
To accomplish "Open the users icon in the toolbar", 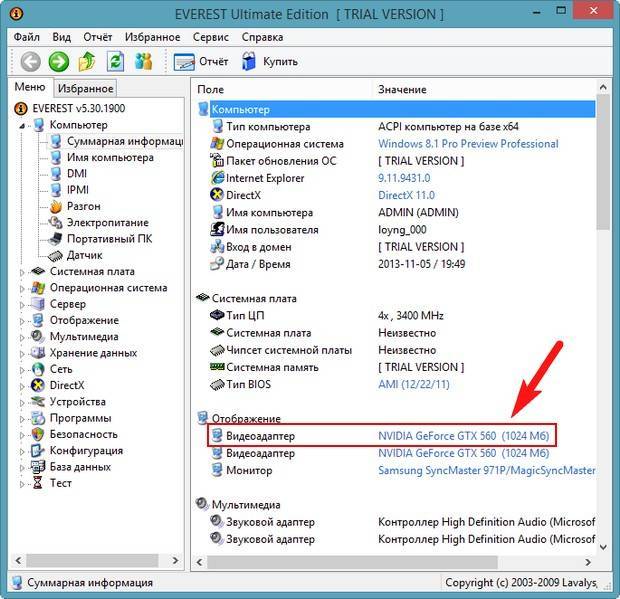I will [143, 62].
